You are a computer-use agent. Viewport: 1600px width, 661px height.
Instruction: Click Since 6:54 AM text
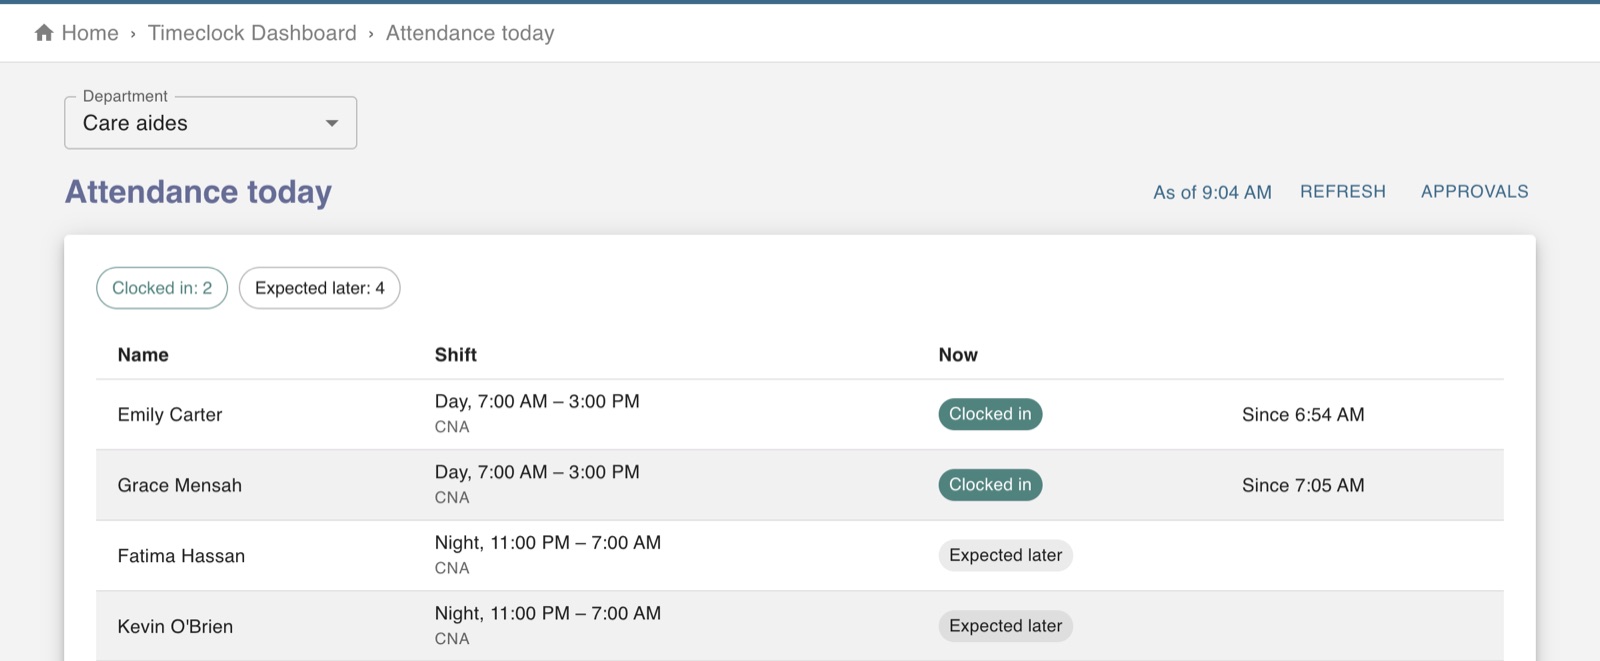(x=1303, y=415)
